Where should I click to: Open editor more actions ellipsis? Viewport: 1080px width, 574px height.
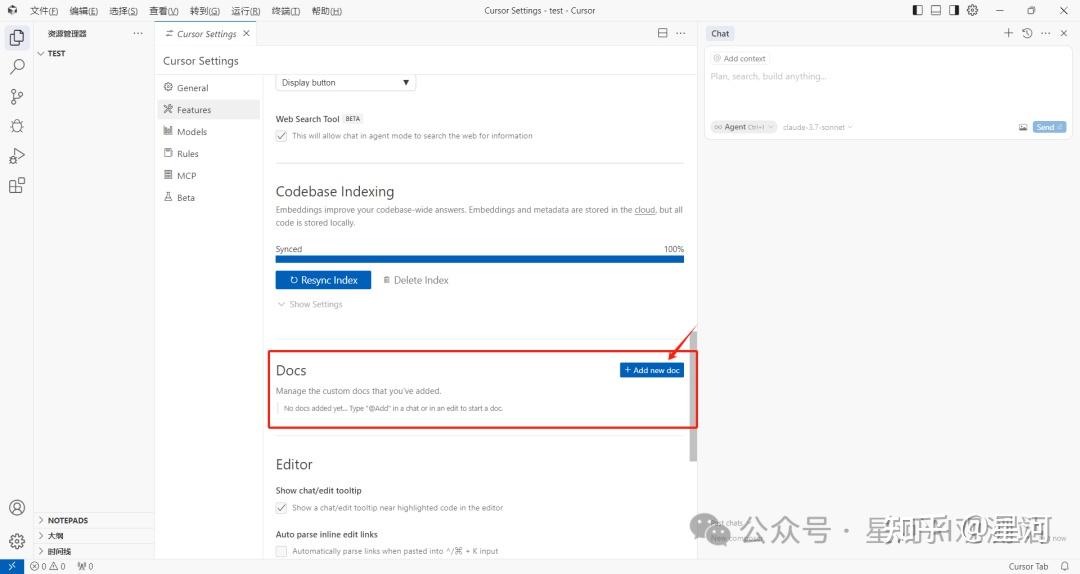click(x=681, y=33)
